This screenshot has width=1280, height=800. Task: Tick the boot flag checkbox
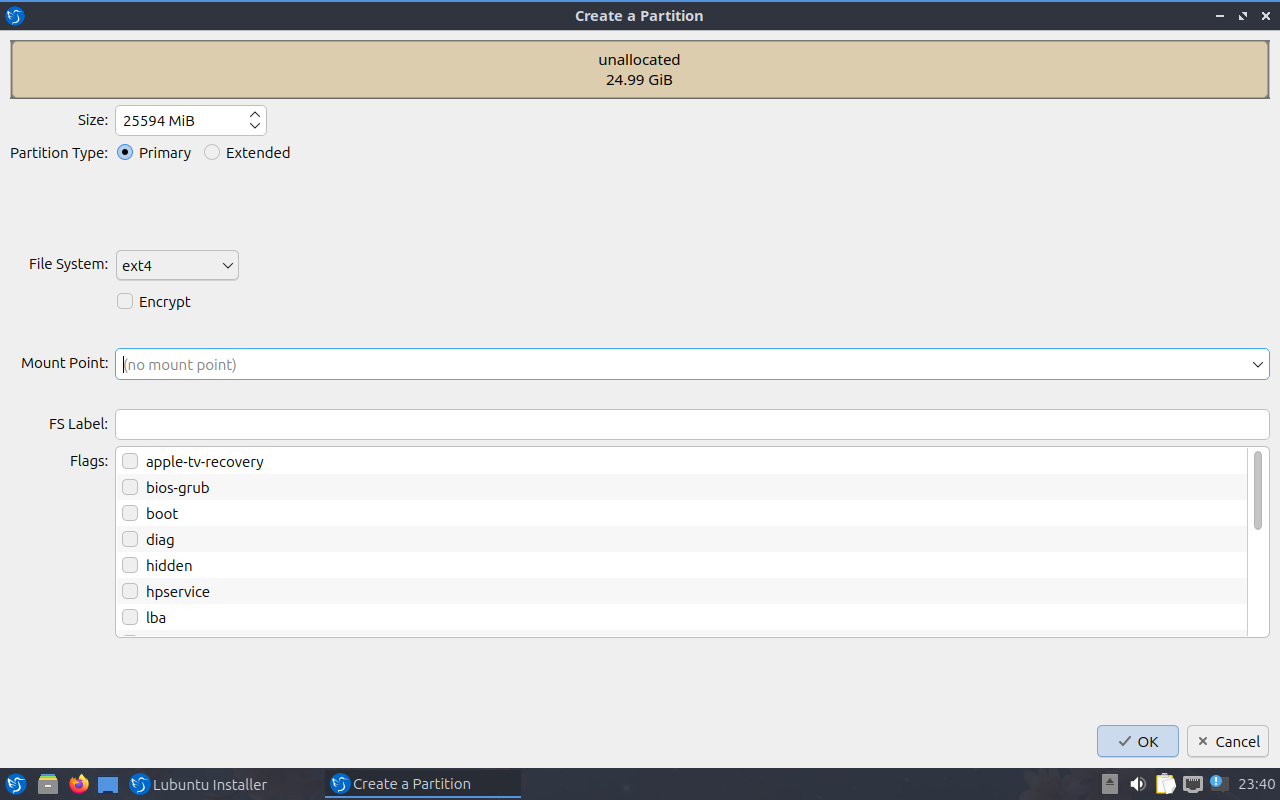130,514
